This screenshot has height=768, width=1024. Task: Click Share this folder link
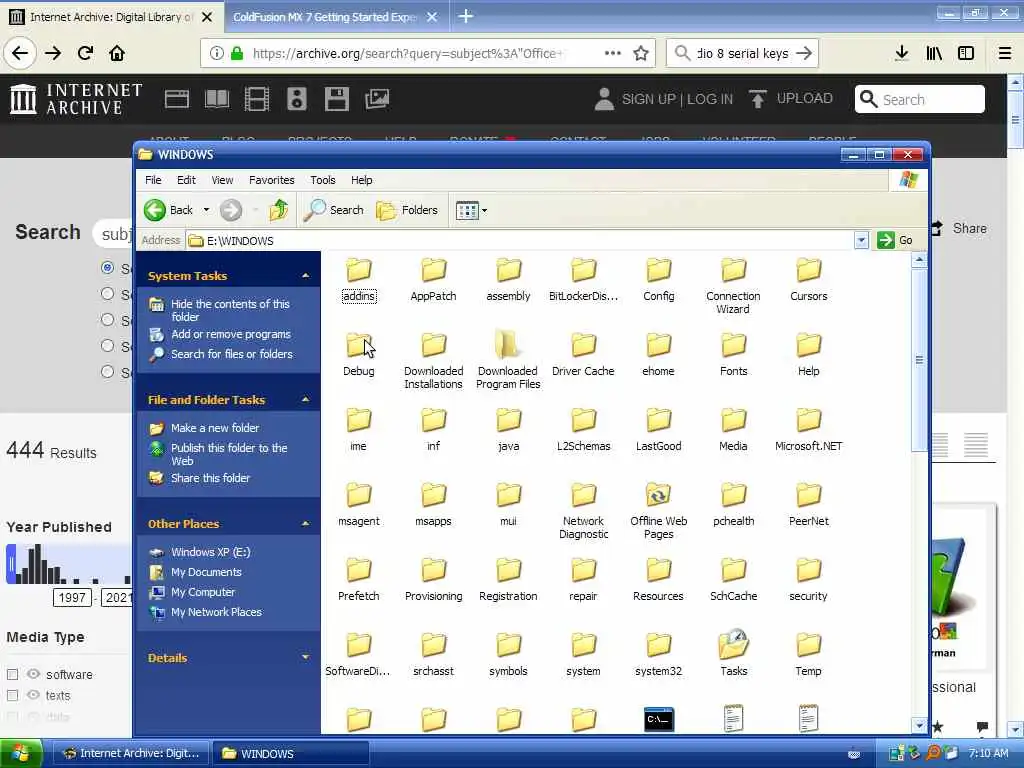(x=210, y=478)
